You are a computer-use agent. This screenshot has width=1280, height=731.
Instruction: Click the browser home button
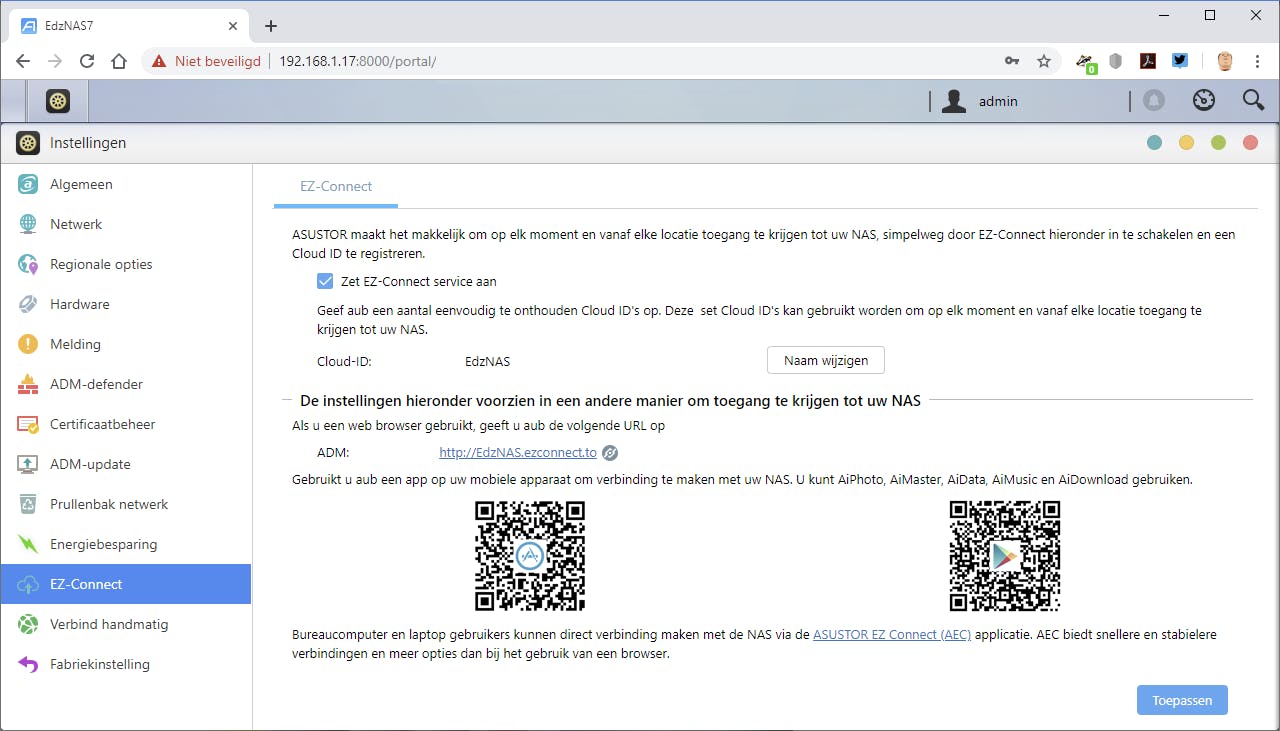(x=119, y=61)
